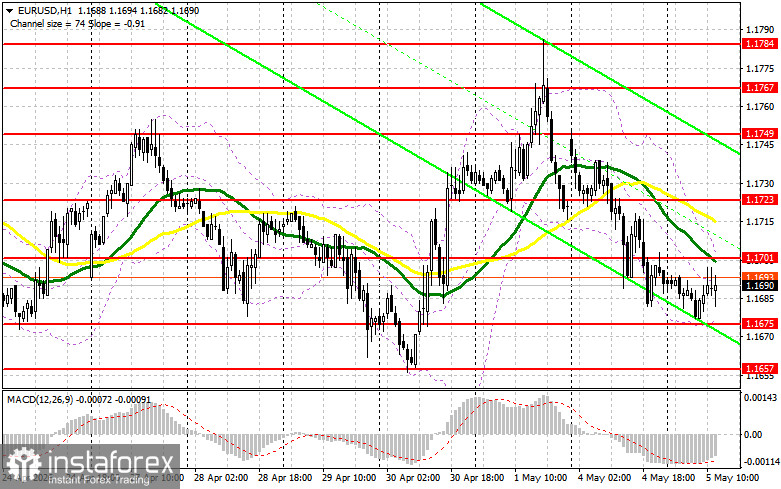
Task: Select the 30 Apr 02:00 time marker
Action: [x=413, y=478]
